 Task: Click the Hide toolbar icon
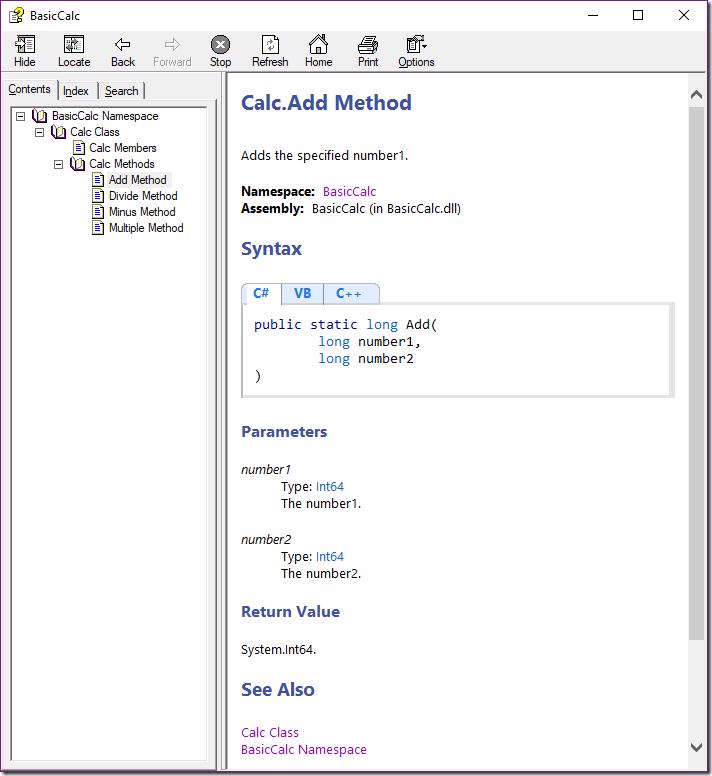[x=25, y=45]
